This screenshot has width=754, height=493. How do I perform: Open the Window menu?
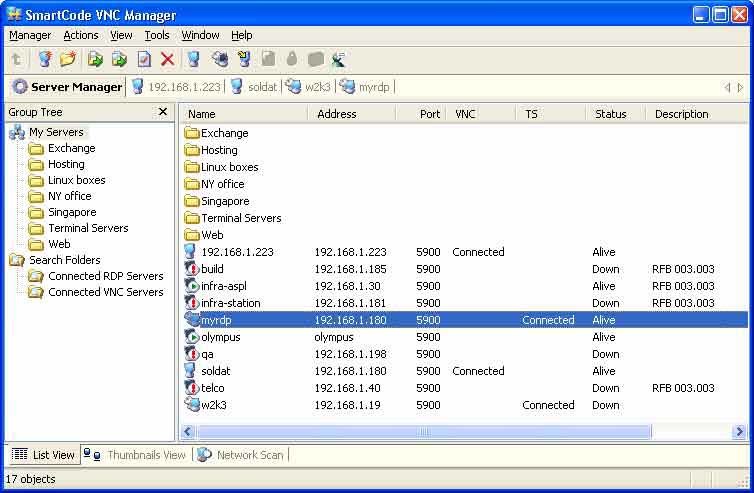pyautogui.click(x=201, y=36)
